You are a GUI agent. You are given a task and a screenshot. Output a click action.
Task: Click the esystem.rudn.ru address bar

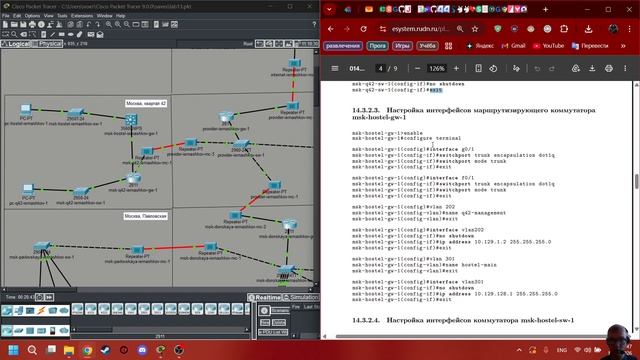(420, 29)
